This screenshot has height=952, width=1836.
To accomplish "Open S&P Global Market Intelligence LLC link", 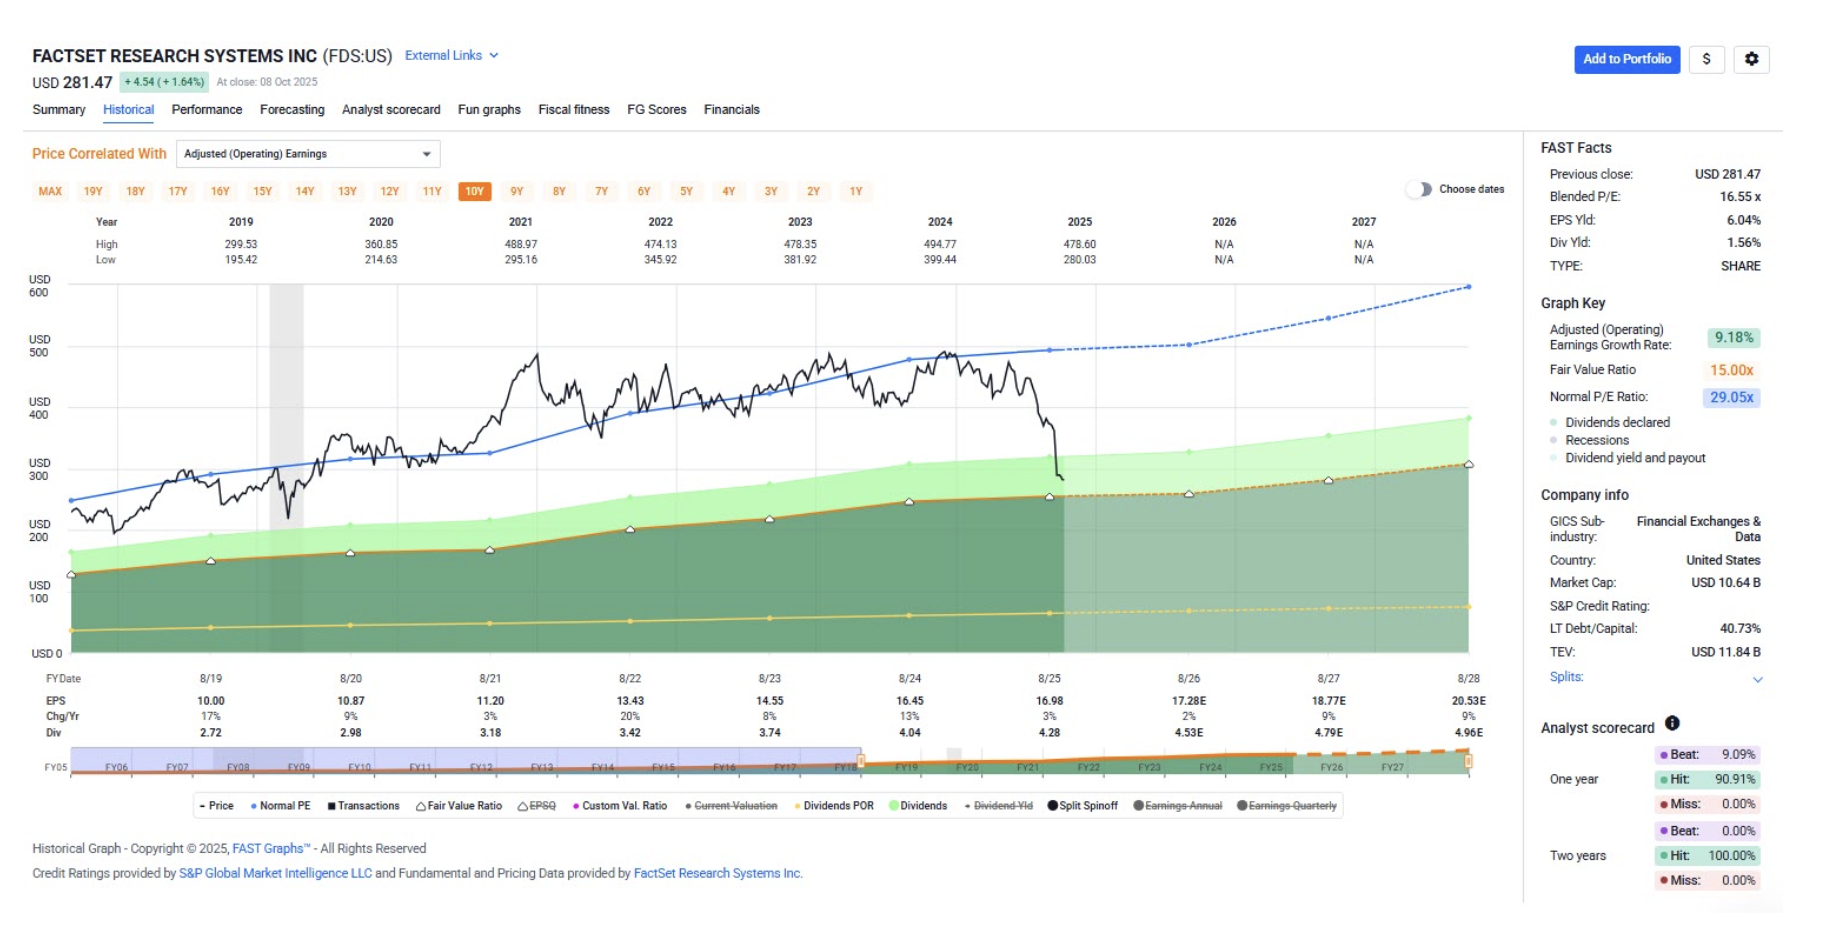I will [275, 874].
